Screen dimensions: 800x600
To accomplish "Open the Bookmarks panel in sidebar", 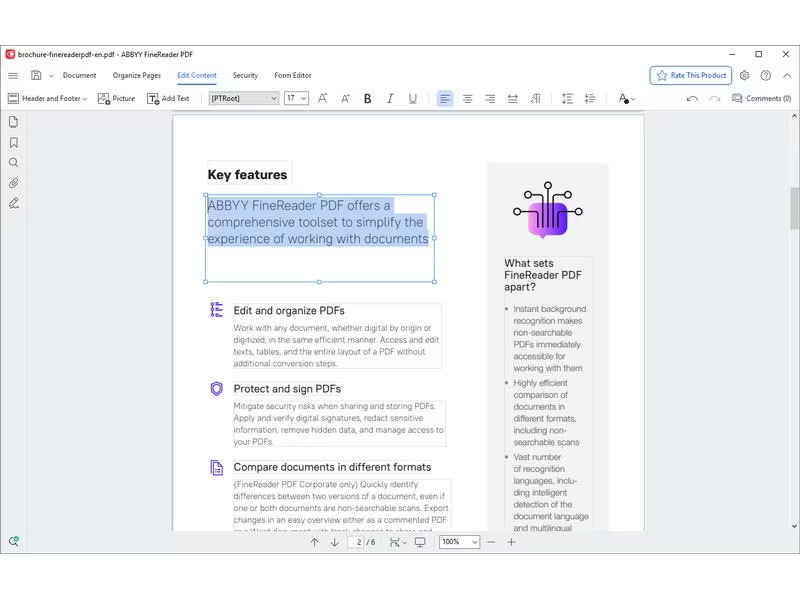I will click(x=14, y=143).
